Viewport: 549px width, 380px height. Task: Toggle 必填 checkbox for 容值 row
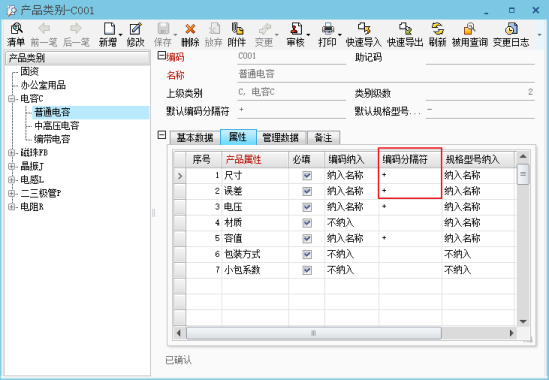(307, 239)
